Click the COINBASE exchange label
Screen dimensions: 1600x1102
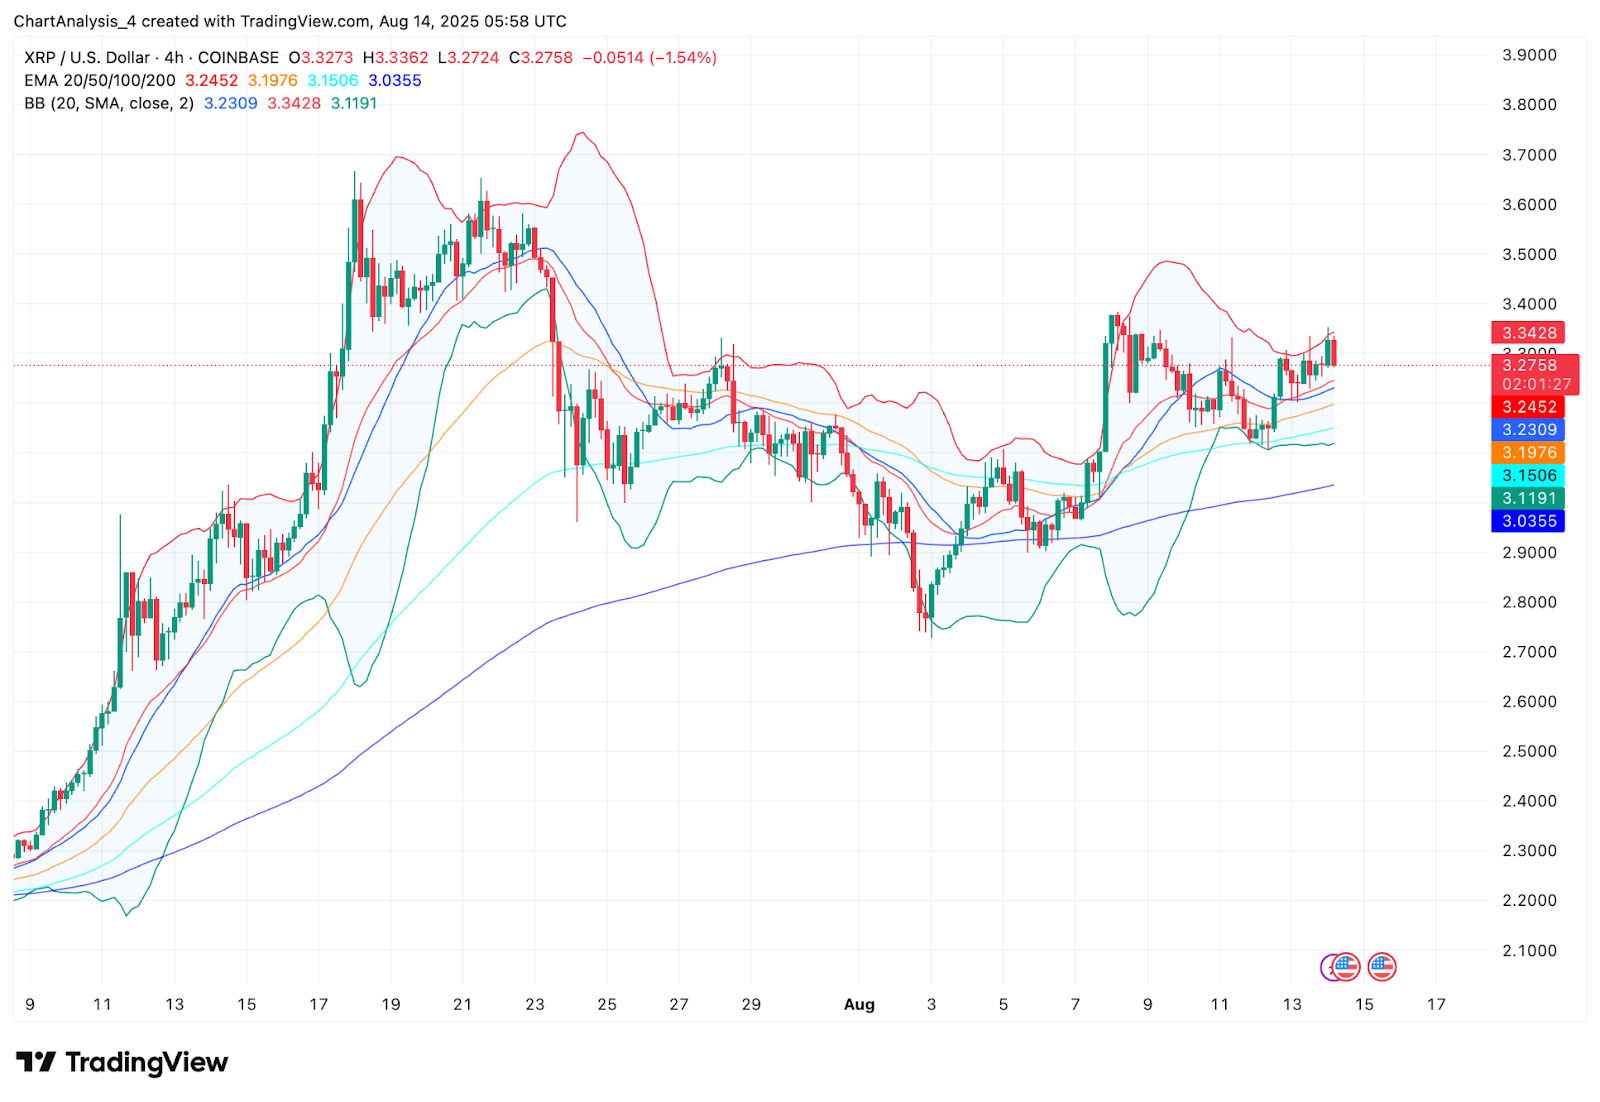pos(238,58)
